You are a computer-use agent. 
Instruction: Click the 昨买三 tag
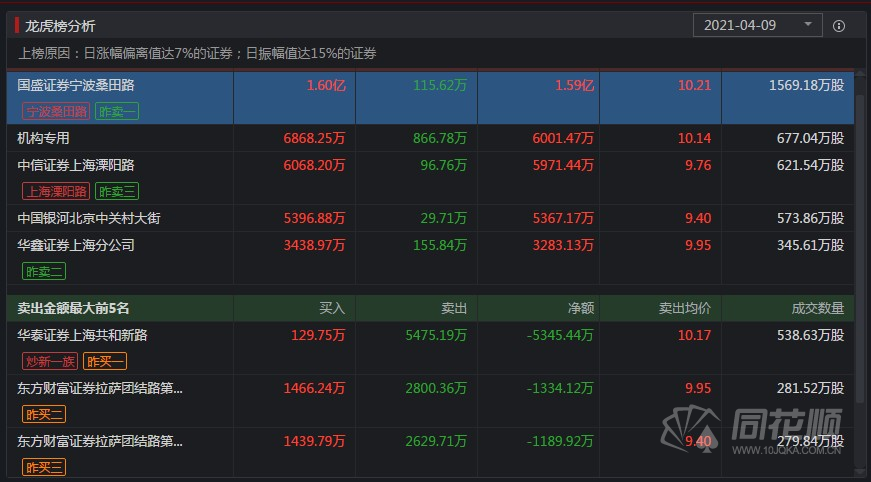(44, 467)
